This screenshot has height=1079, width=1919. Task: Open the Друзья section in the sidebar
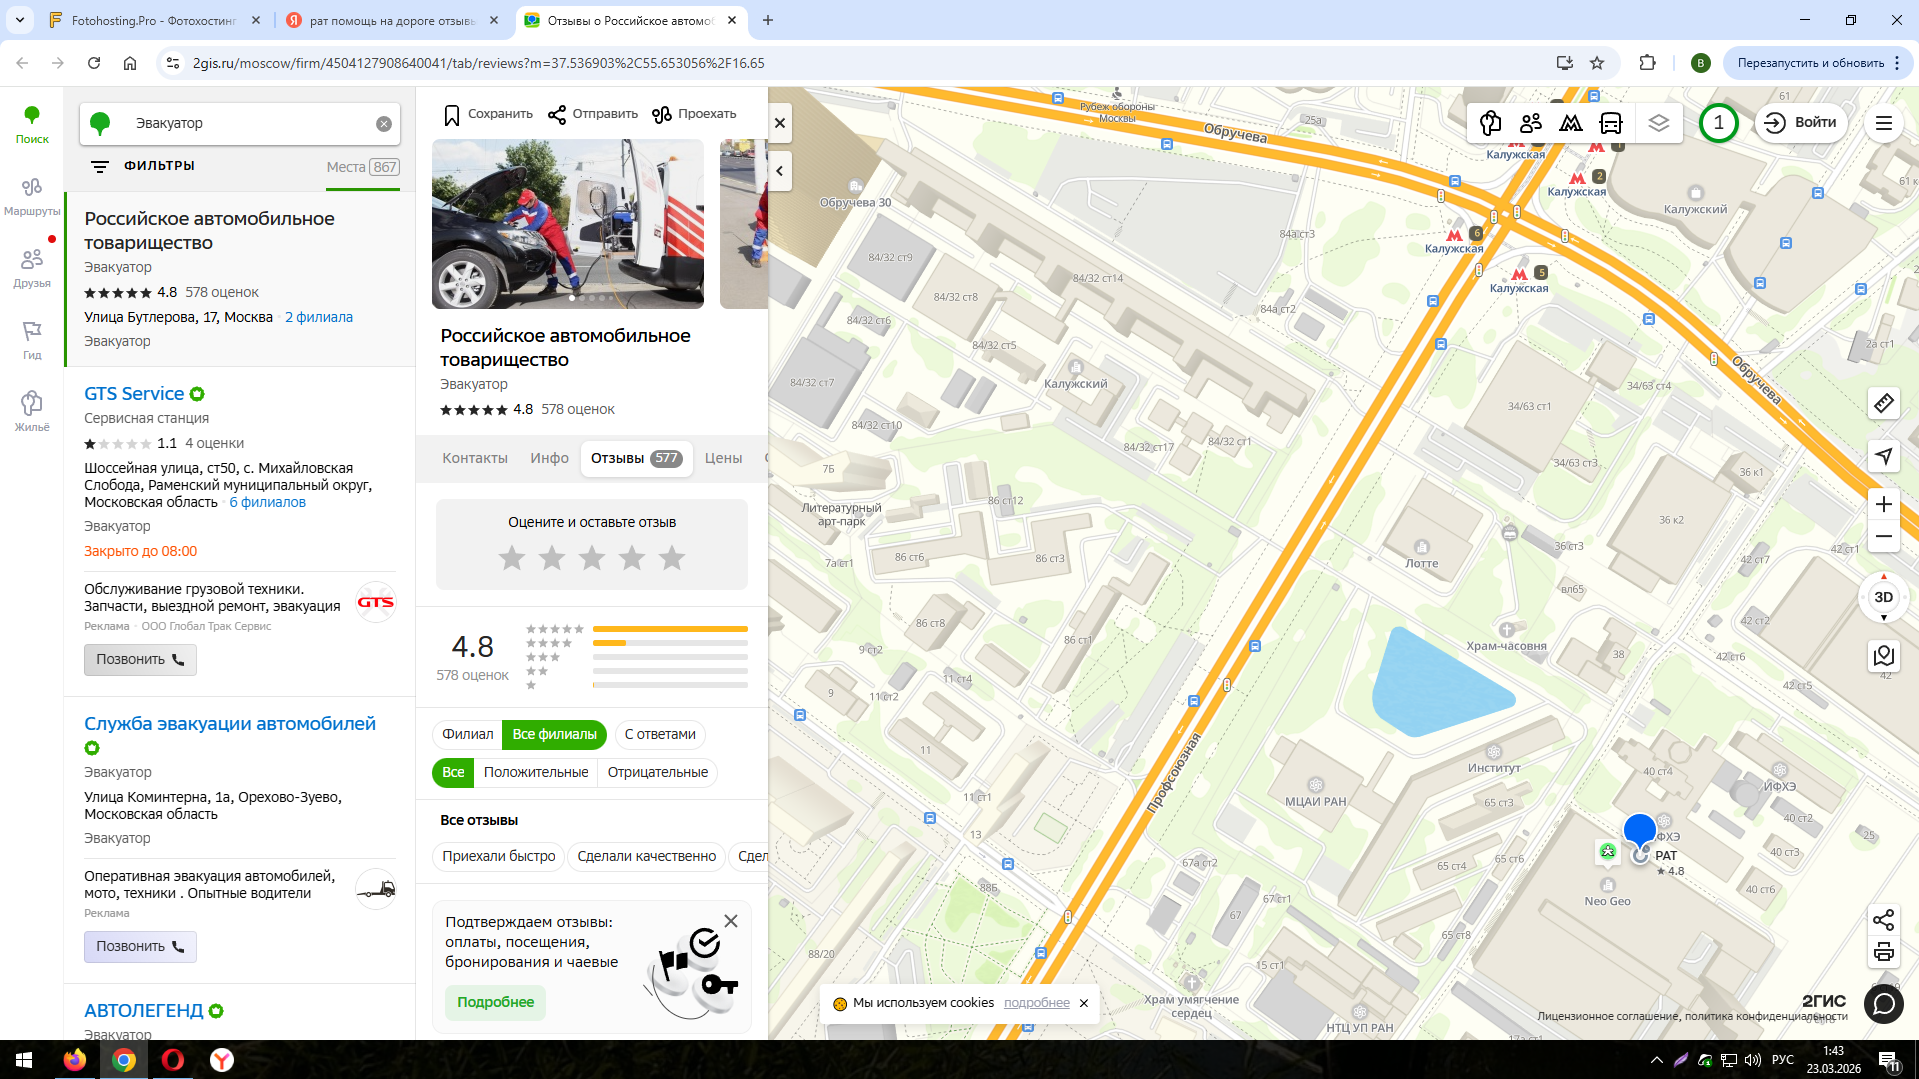(32, 269)
